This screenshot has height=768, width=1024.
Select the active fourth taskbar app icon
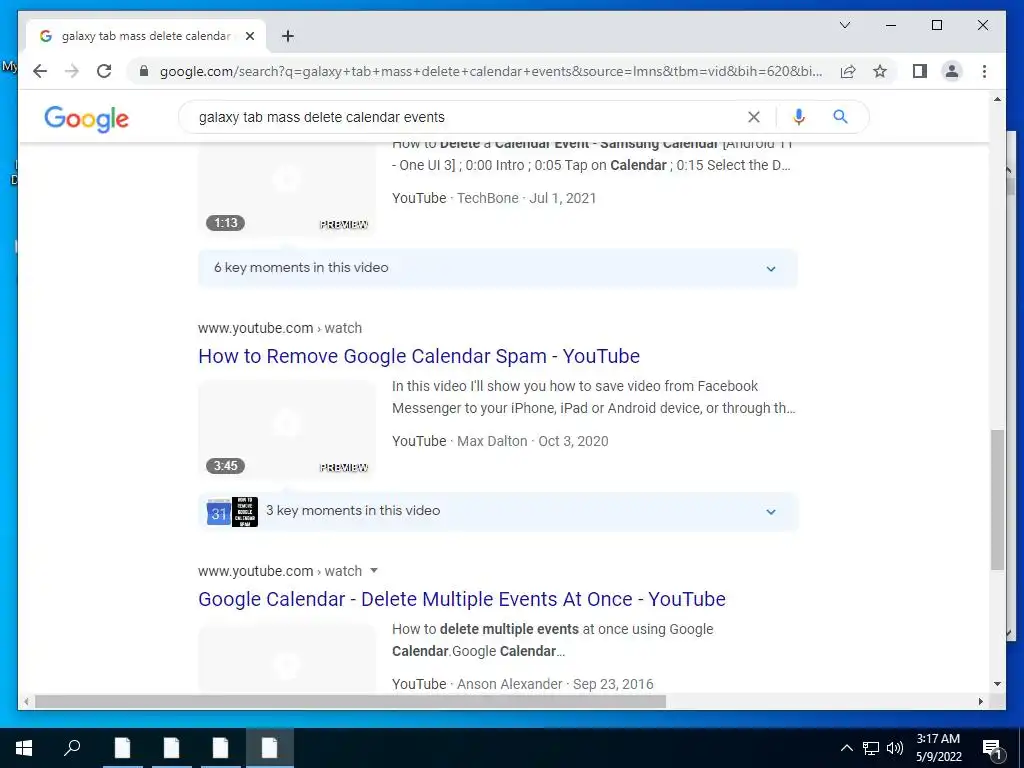[270, 748]
